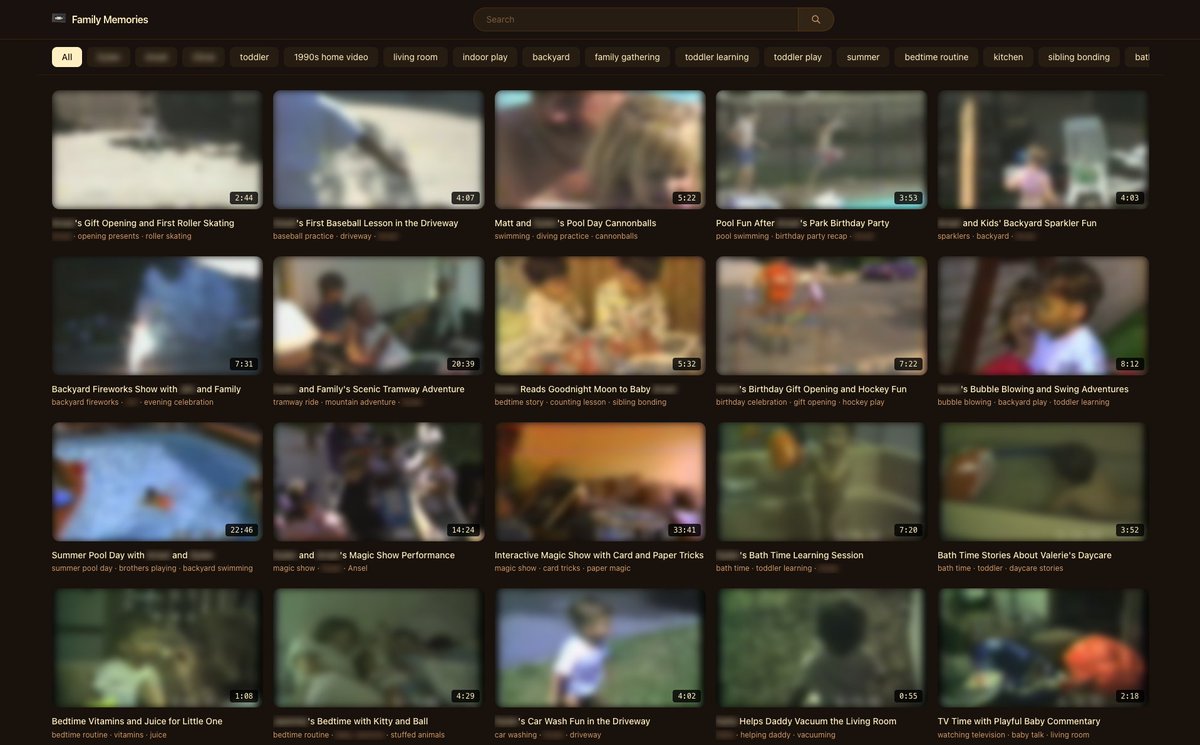Click the 'cannonballs' tag text

click(x=616, y=236)
